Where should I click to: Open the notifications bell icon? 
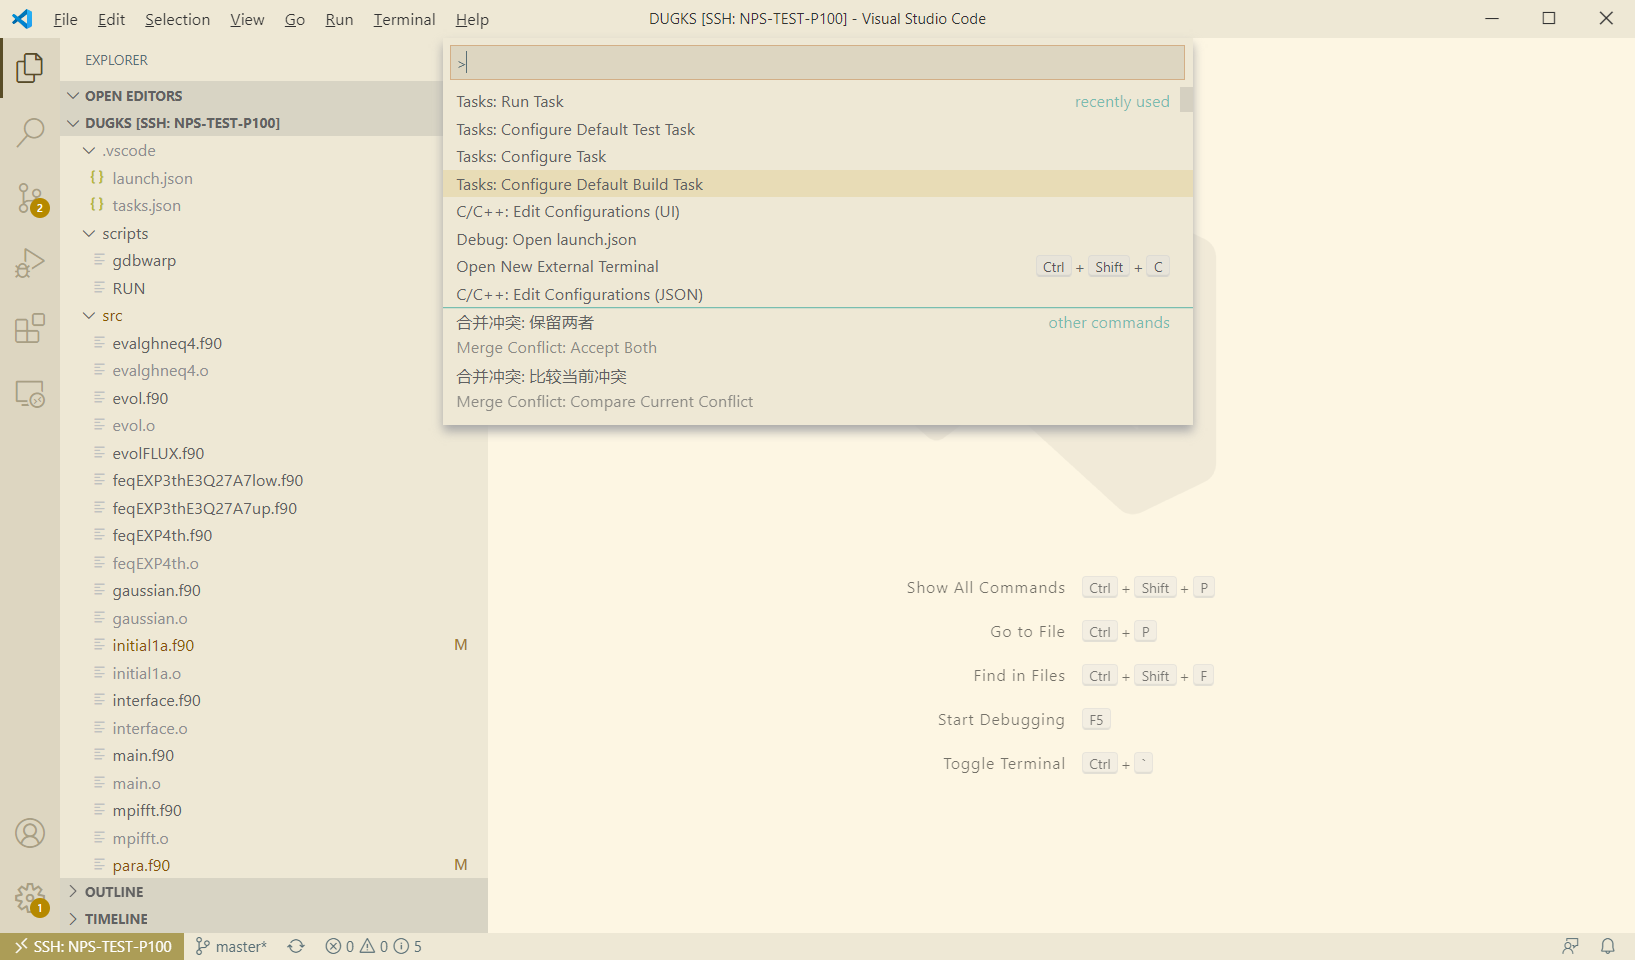coord(1608,946)
